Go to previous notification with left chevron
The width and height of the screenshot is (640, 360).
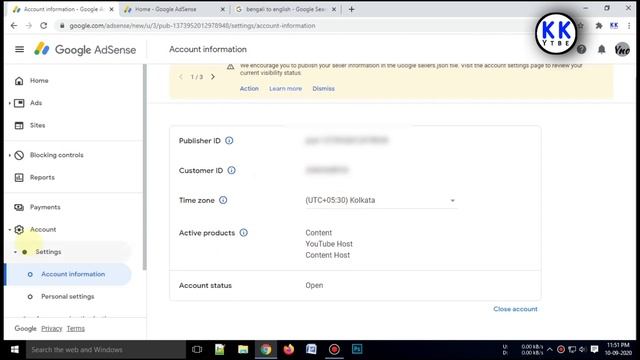pos(181,77)
